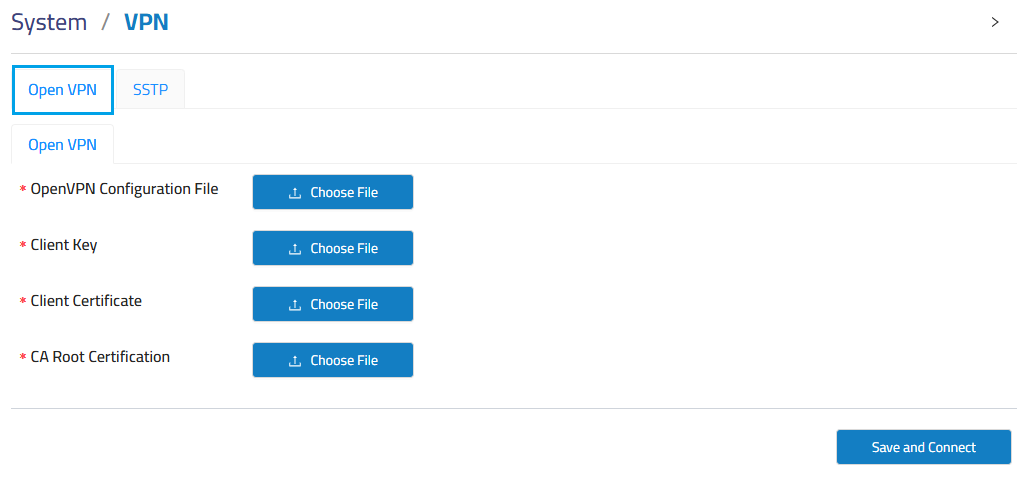The width and height of the screenshot is (1032, 482).
Task: Click upload icon for OpenVPN Configuration File
Action: [x=295, y=193]
